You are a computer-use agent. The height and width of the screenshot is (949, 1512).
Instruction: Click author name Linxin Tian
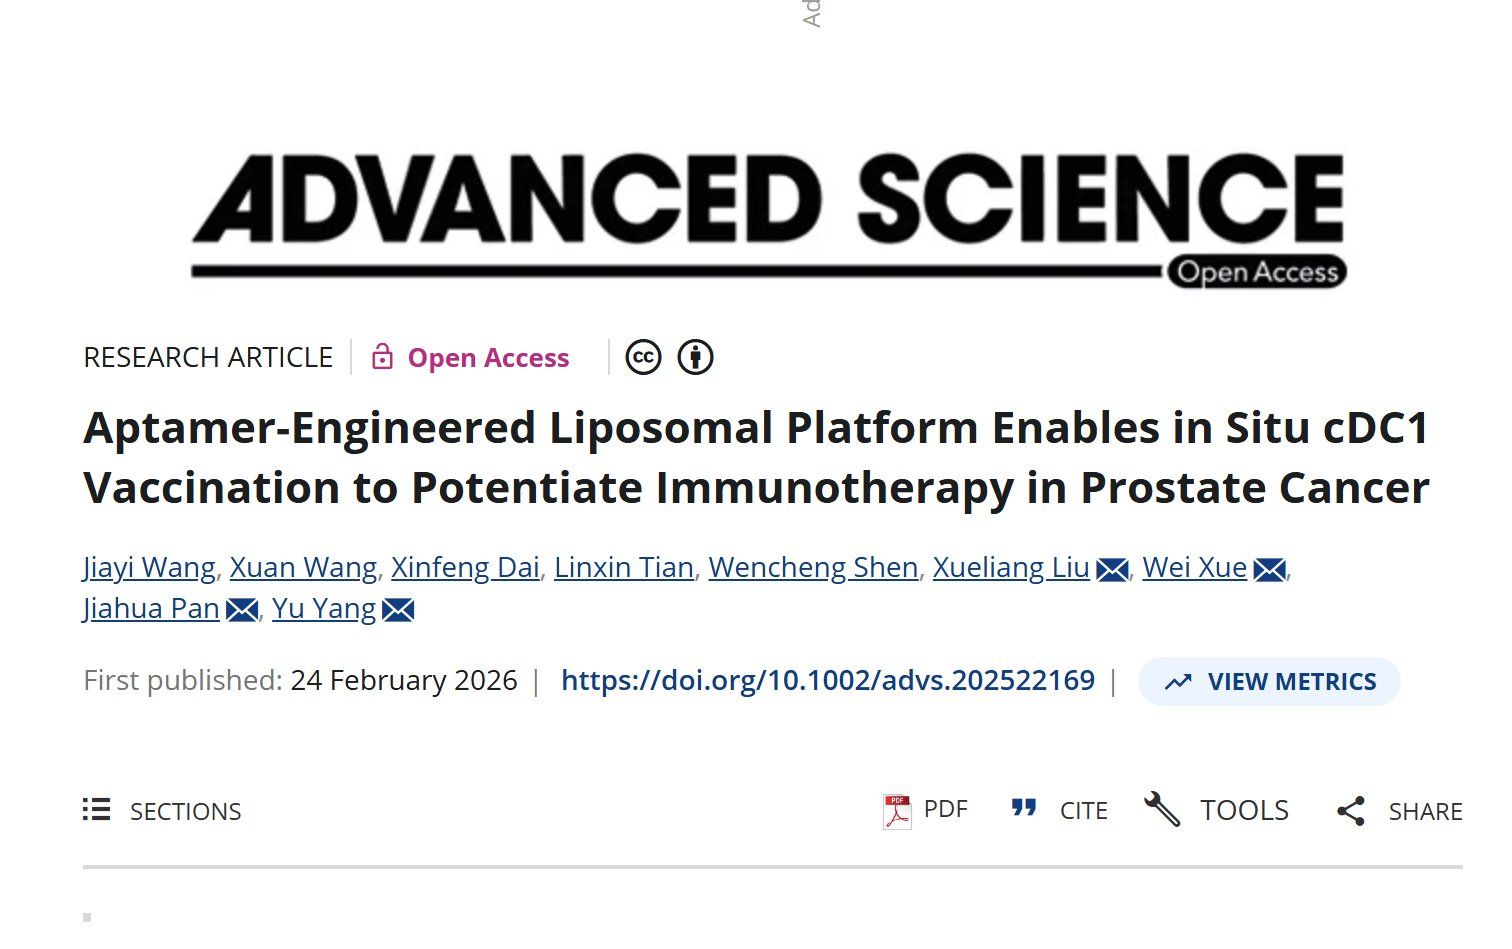point(624,568)
